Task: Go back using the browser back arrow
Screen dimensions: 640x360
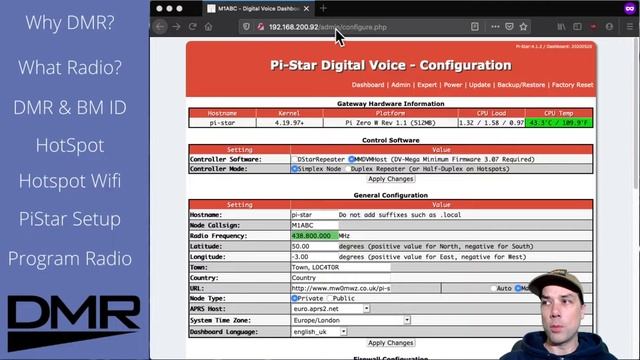Action: 160,27
